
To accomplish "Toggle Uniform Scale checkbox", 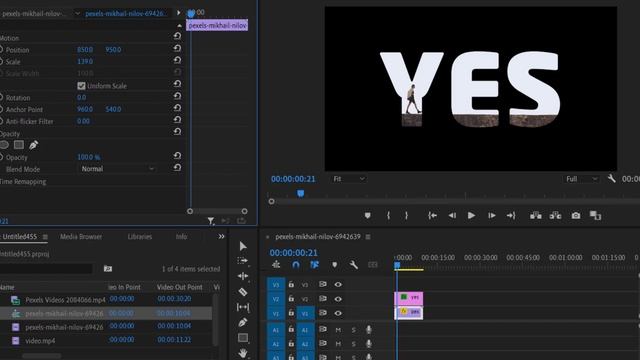I will 81,86.
